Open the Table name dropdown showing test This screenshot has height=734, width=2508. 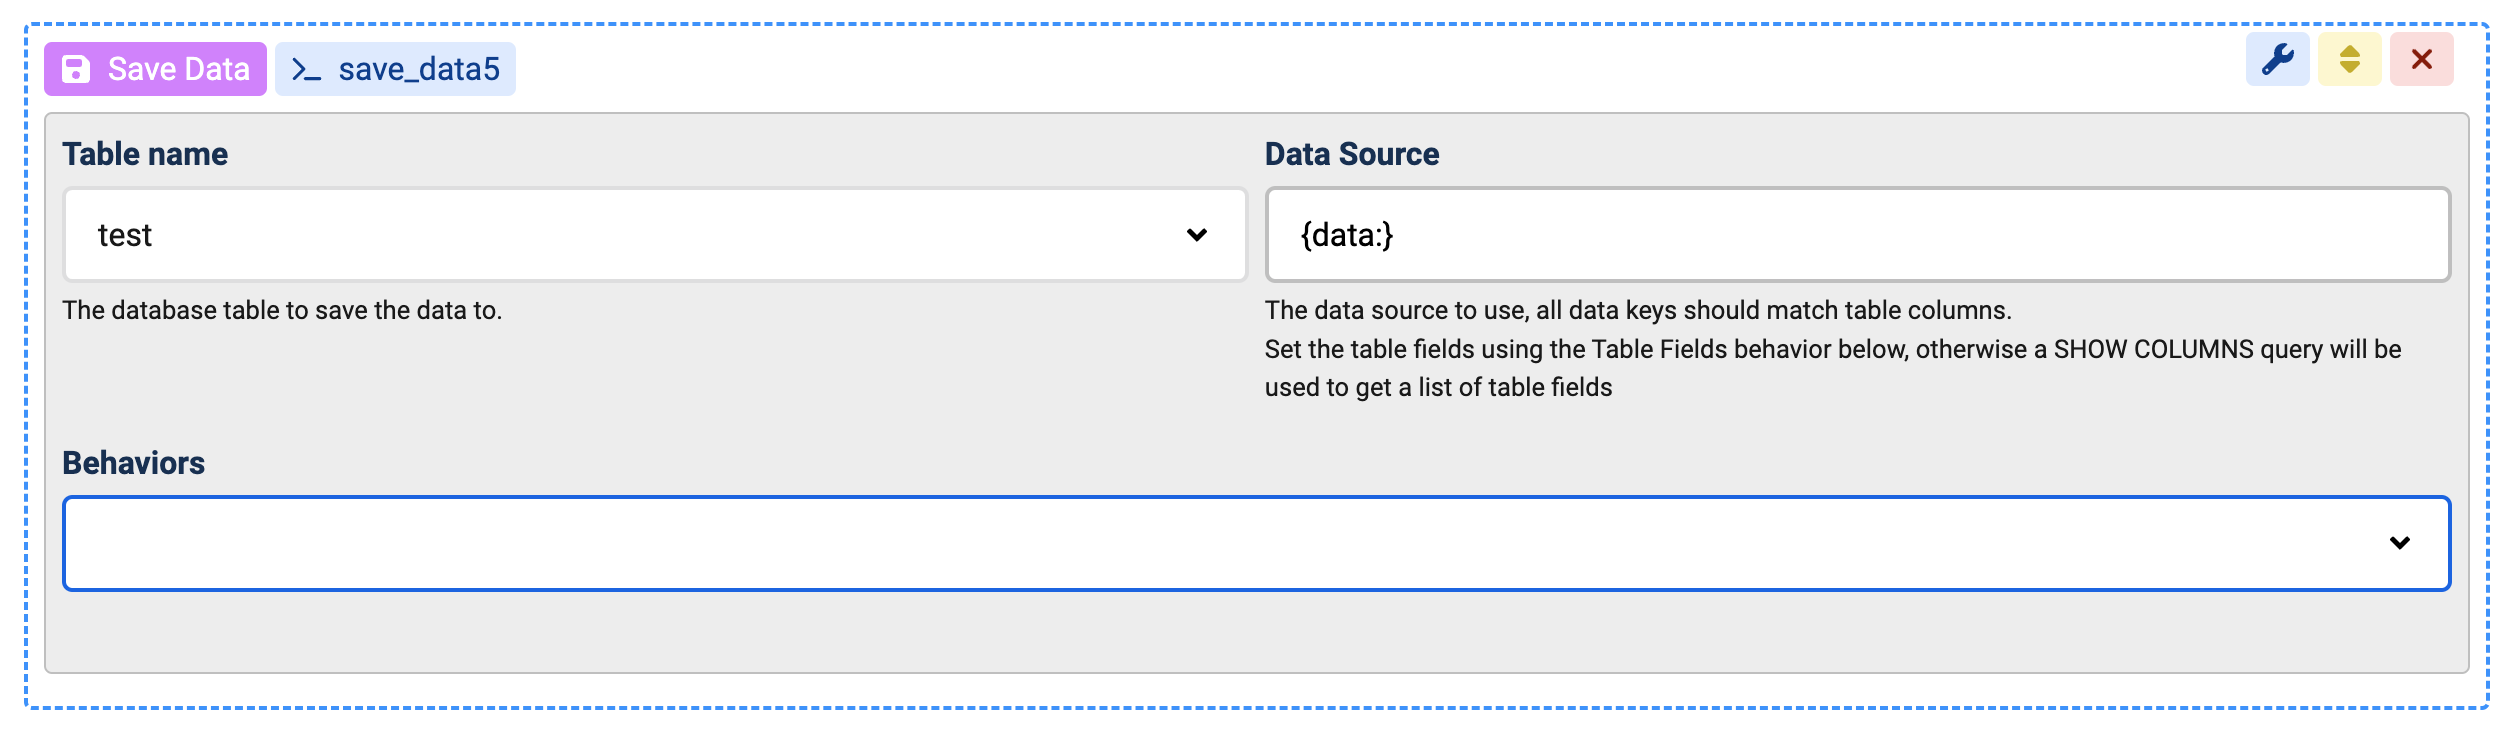tap(640, 235)
